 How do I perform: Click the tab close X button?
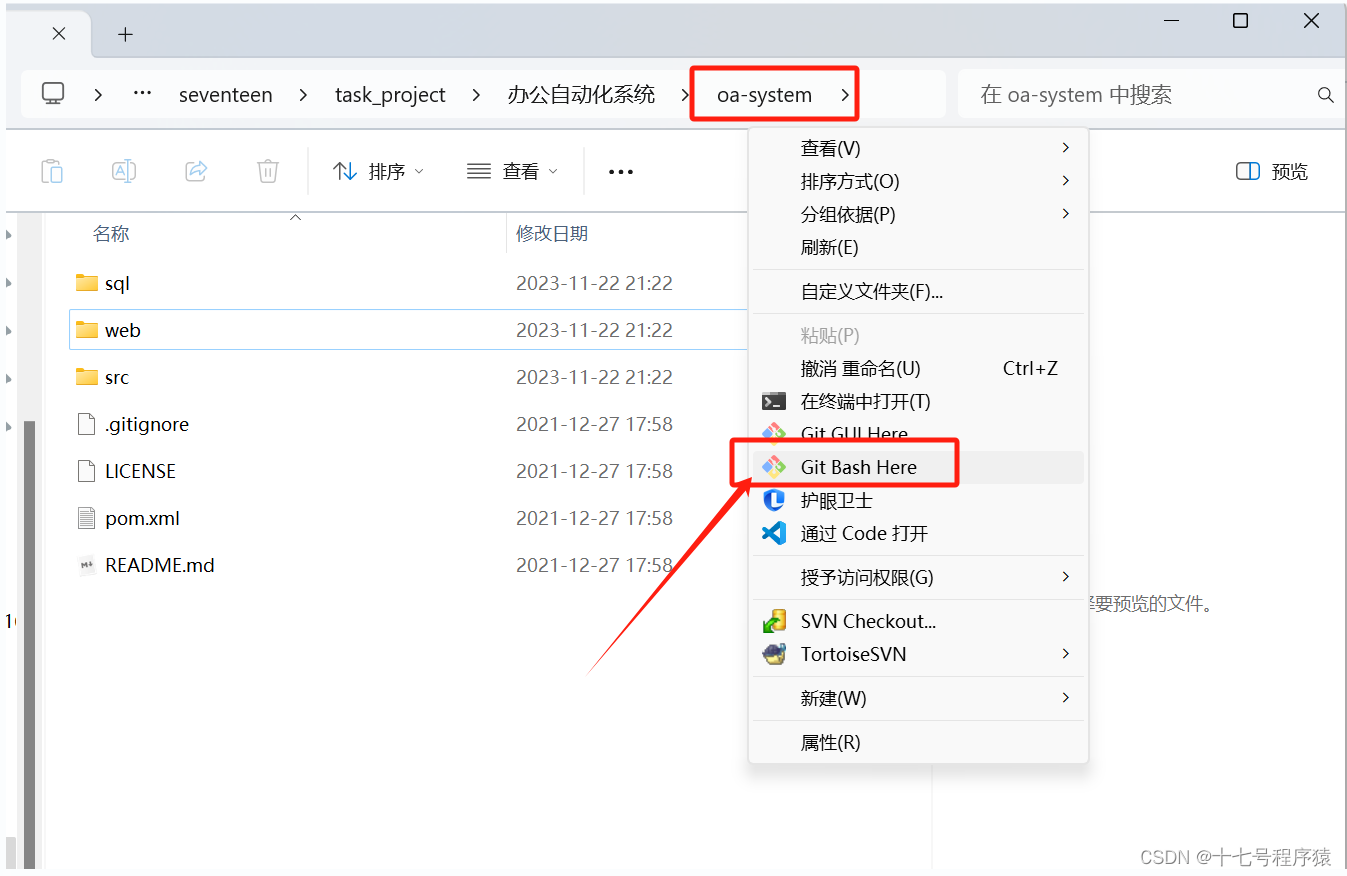59,33
